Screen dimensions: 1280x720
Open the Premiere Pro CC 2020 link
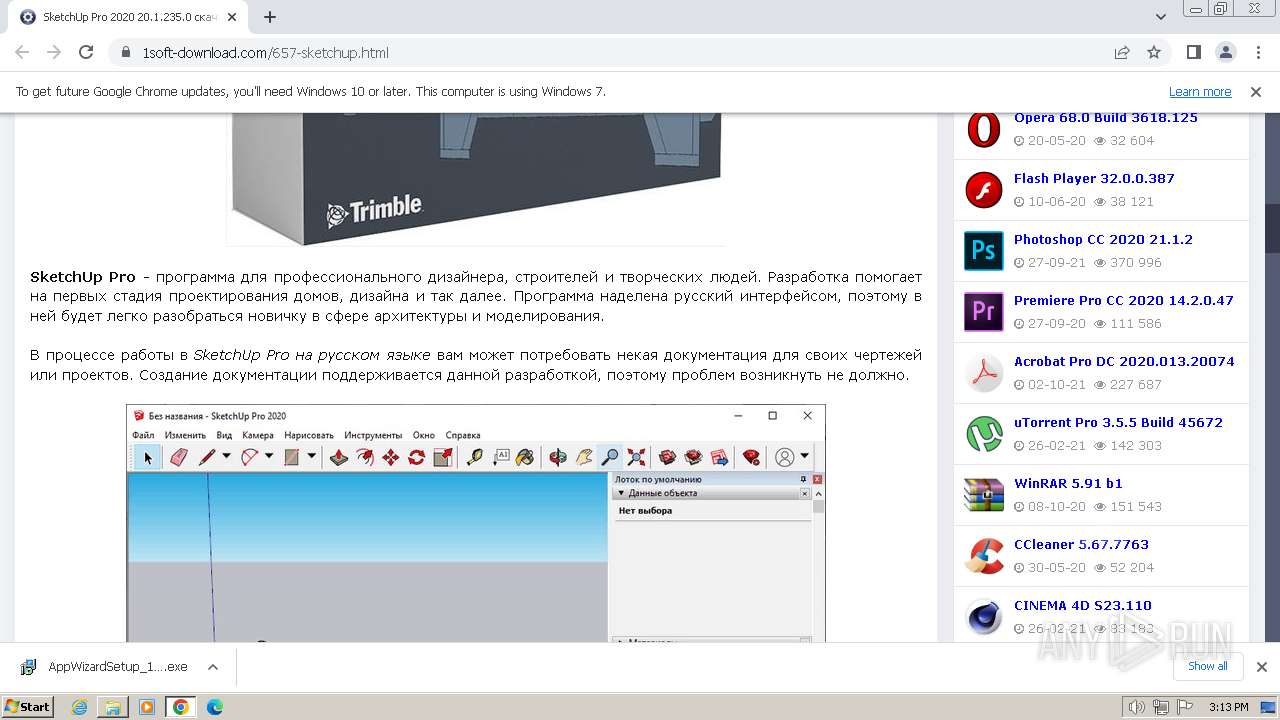coord(1124,301)
